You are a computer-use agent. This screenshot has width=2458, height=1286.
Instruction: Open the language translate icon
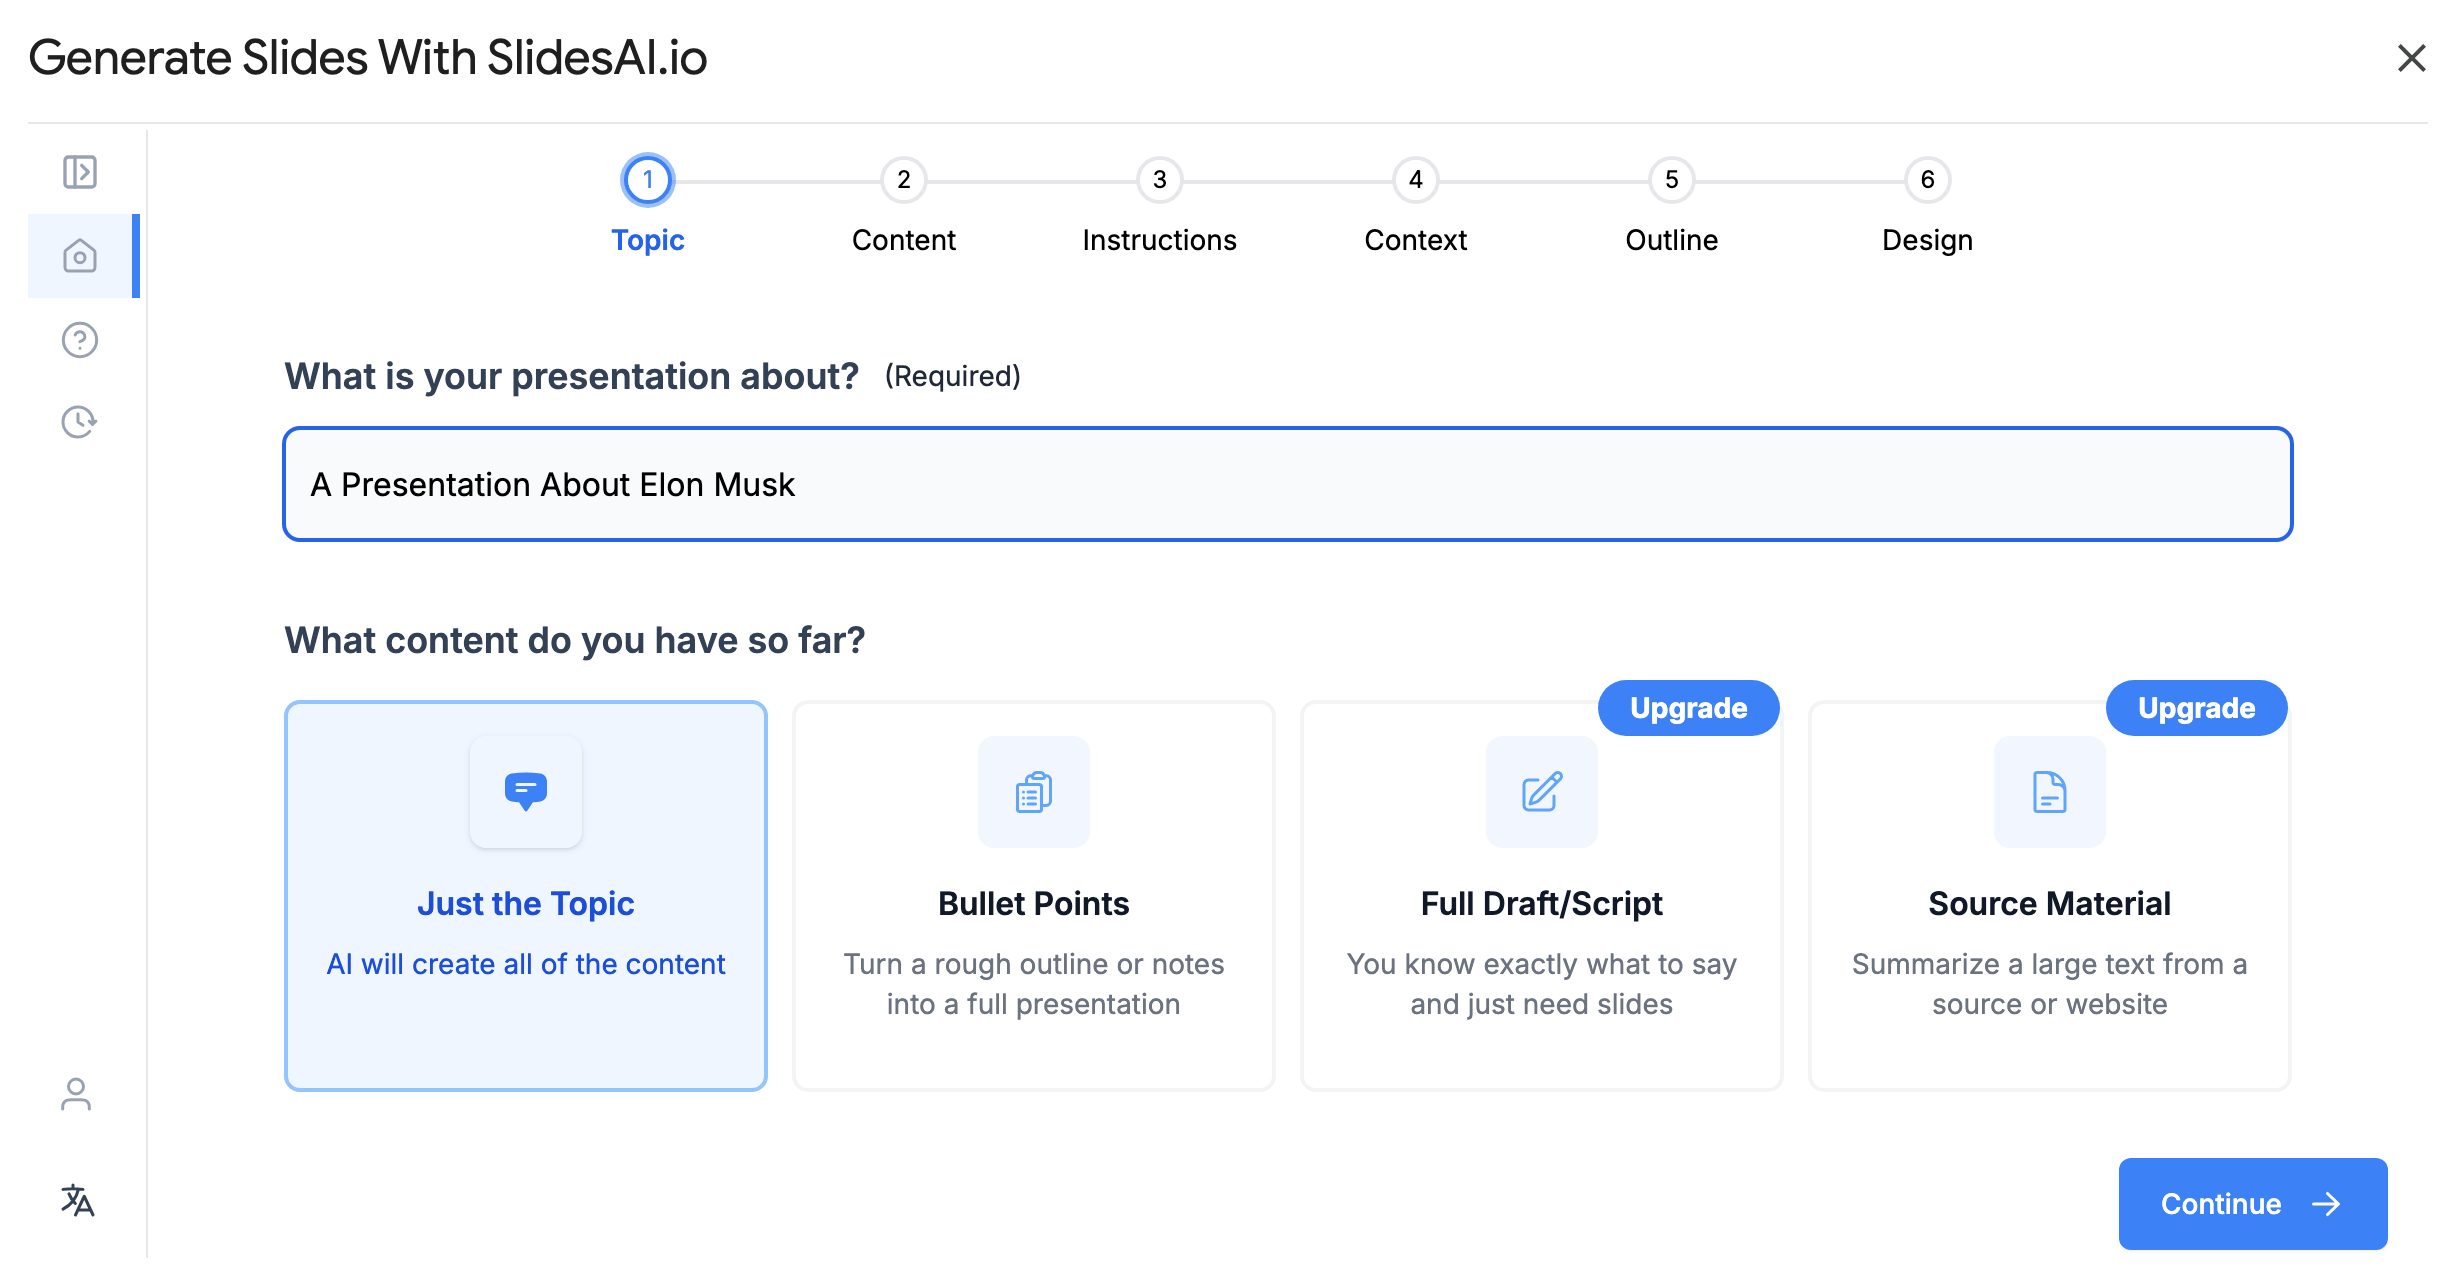[77, 1200]
